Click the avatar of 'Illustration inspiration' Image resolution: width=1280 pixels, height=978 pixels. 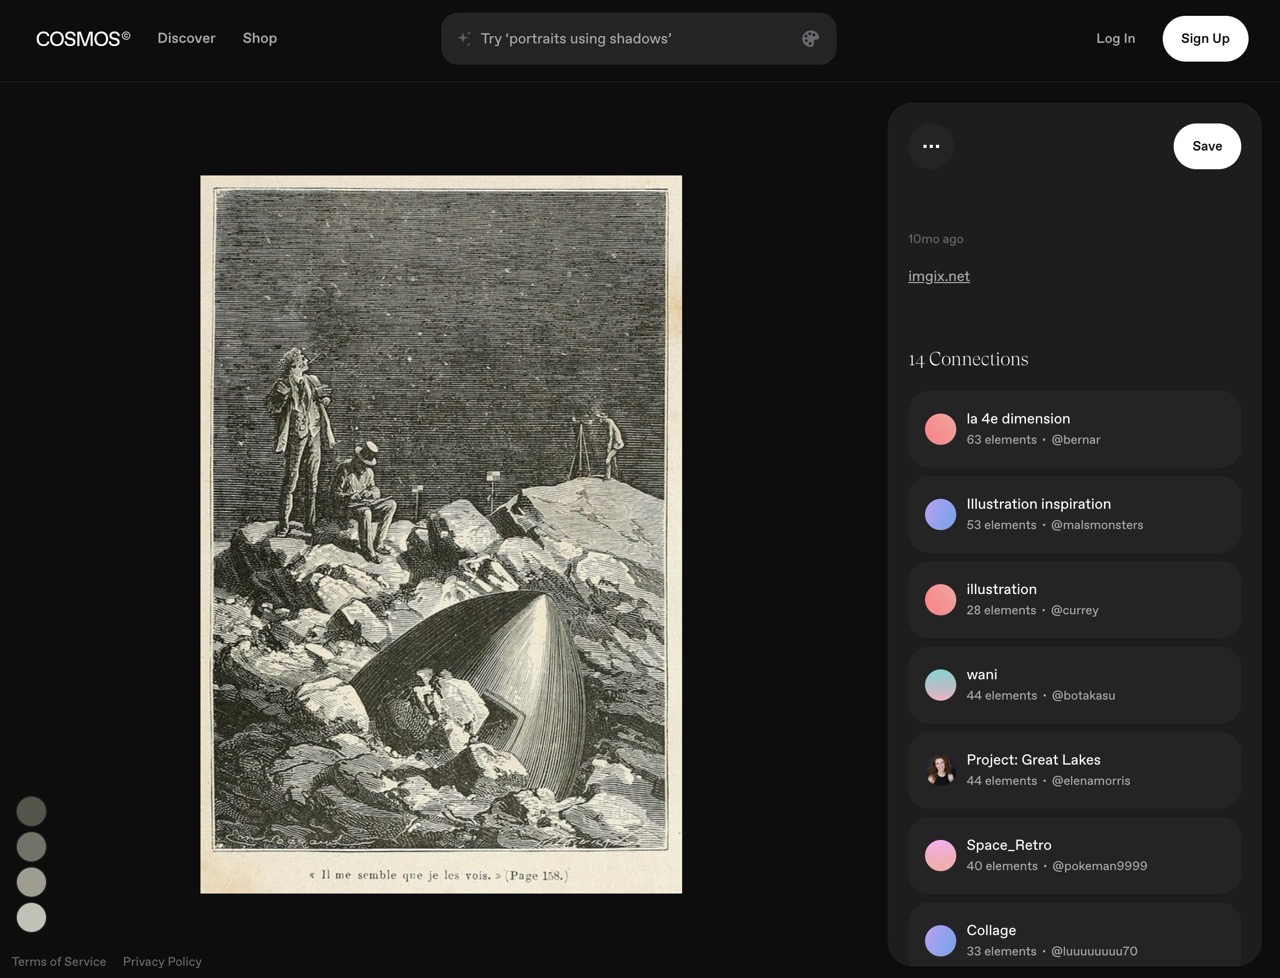tap(940, 514)
